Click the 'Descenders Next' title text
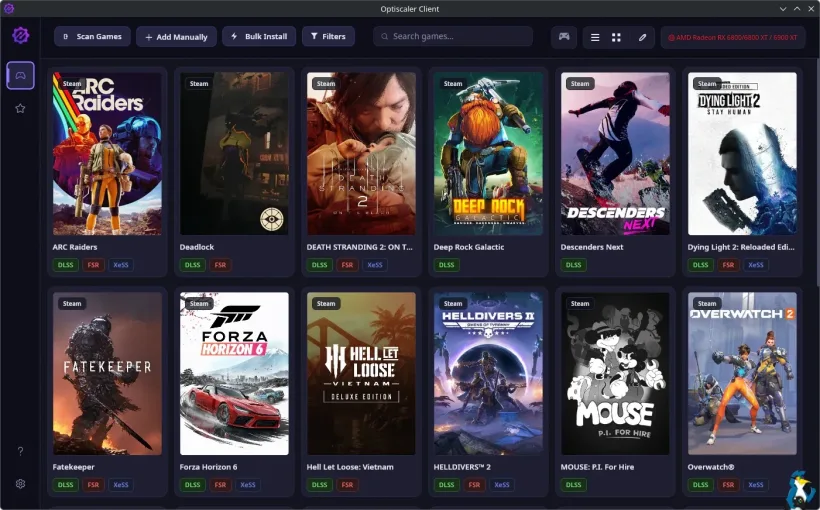The width and height of the screenshot is (820, 510). [x=592, y=247]
